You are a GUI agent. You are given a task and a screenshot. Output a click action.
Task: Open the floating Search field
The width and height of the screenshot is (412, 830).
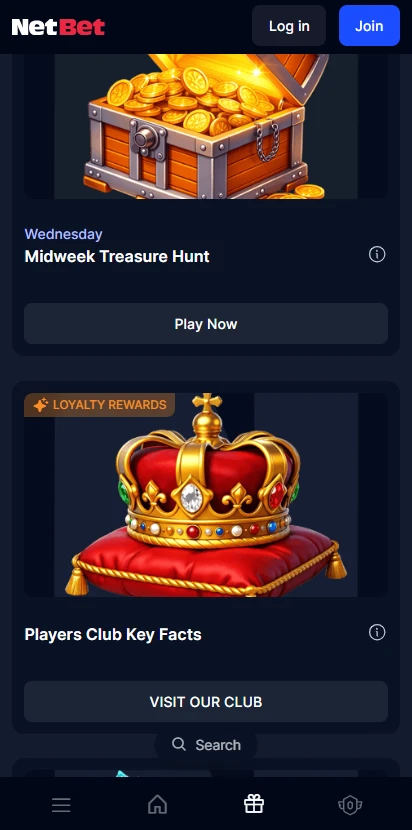pyautogui.click(x=206, y=745)
